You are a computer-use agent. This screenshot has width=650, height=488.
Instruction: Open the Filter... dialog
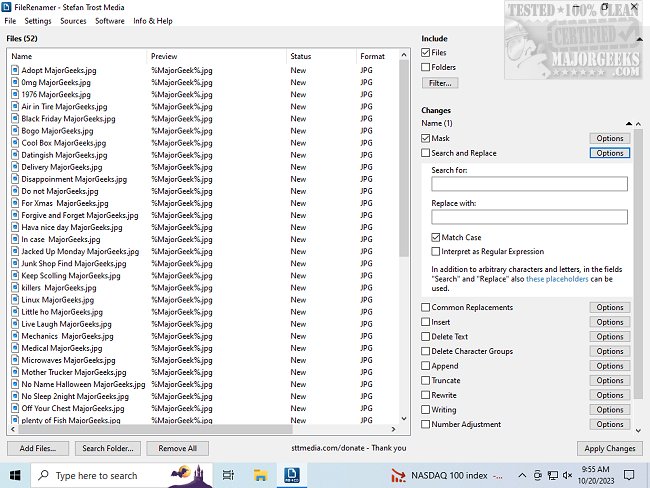coord(440,83)
